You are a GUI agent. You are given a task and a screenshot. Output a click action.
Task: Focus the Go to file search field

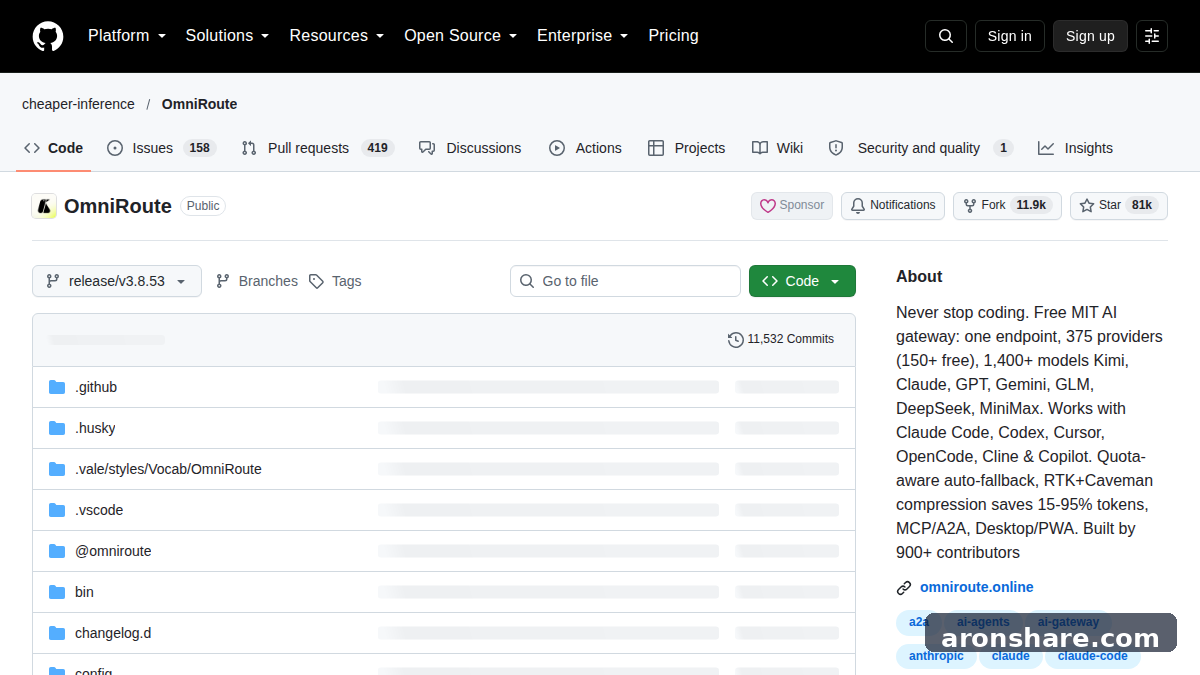click(625, 281)
